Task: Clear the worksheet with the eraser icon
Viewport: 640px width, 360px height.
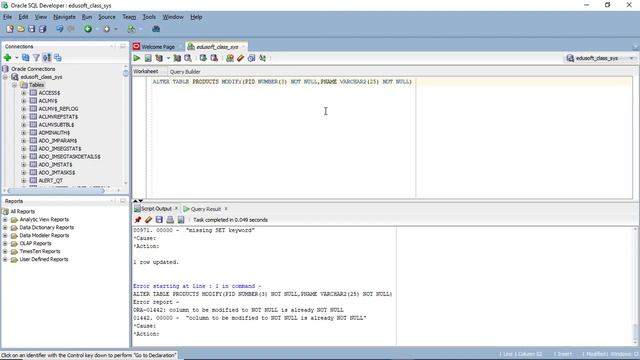Action: (x=240, y=58)
